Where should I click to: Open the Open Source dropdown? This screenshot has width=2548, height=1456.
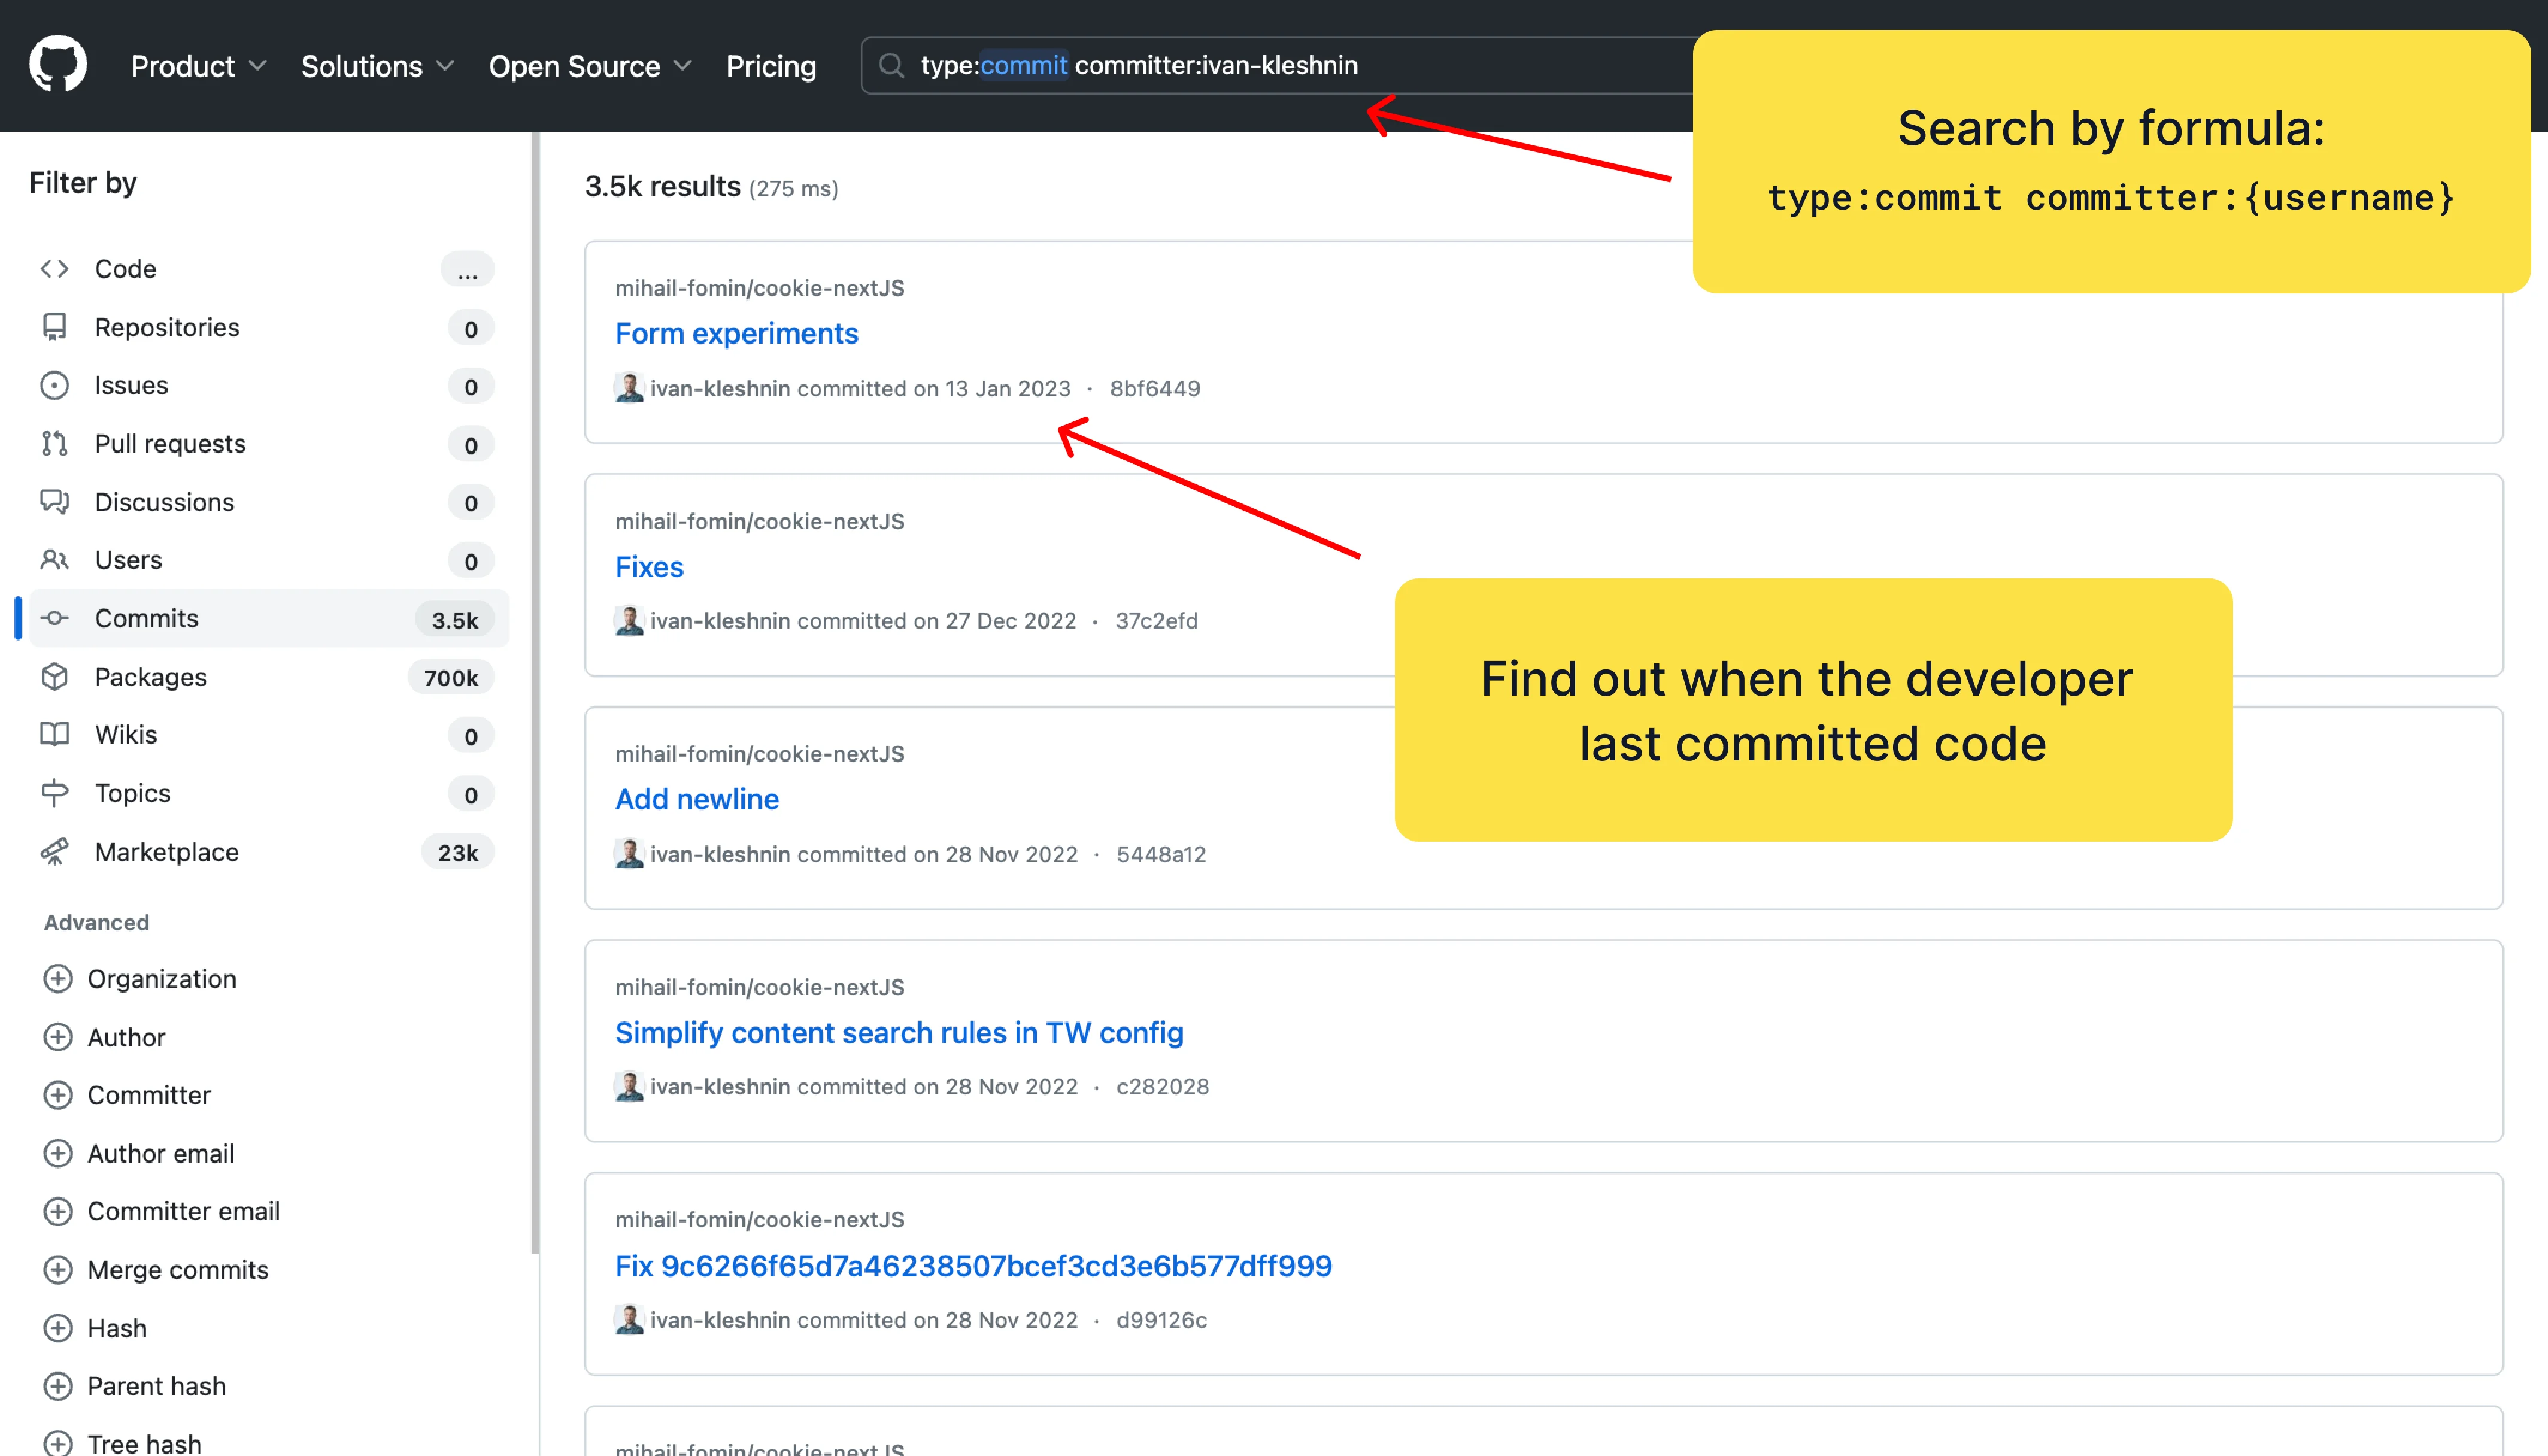589,66
